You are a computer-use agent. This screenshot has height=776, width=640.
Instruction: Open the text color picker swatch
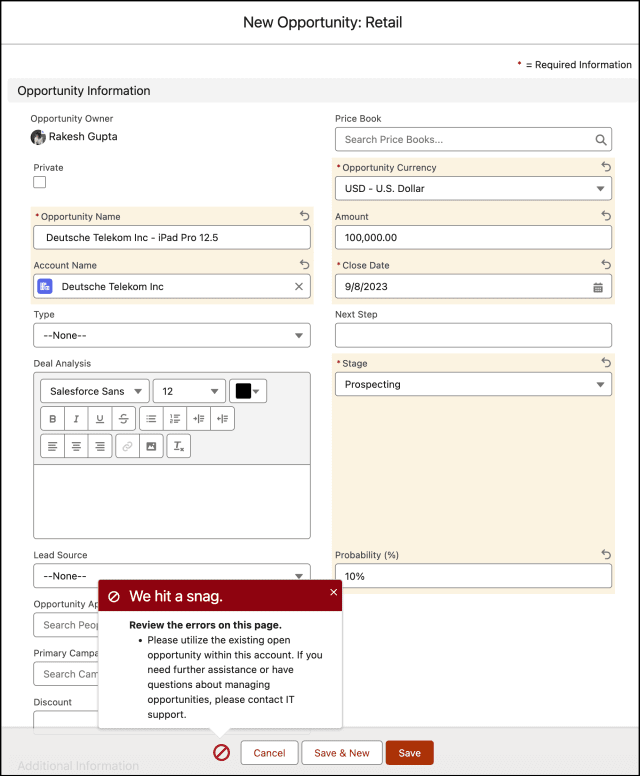tap(248, 391)
